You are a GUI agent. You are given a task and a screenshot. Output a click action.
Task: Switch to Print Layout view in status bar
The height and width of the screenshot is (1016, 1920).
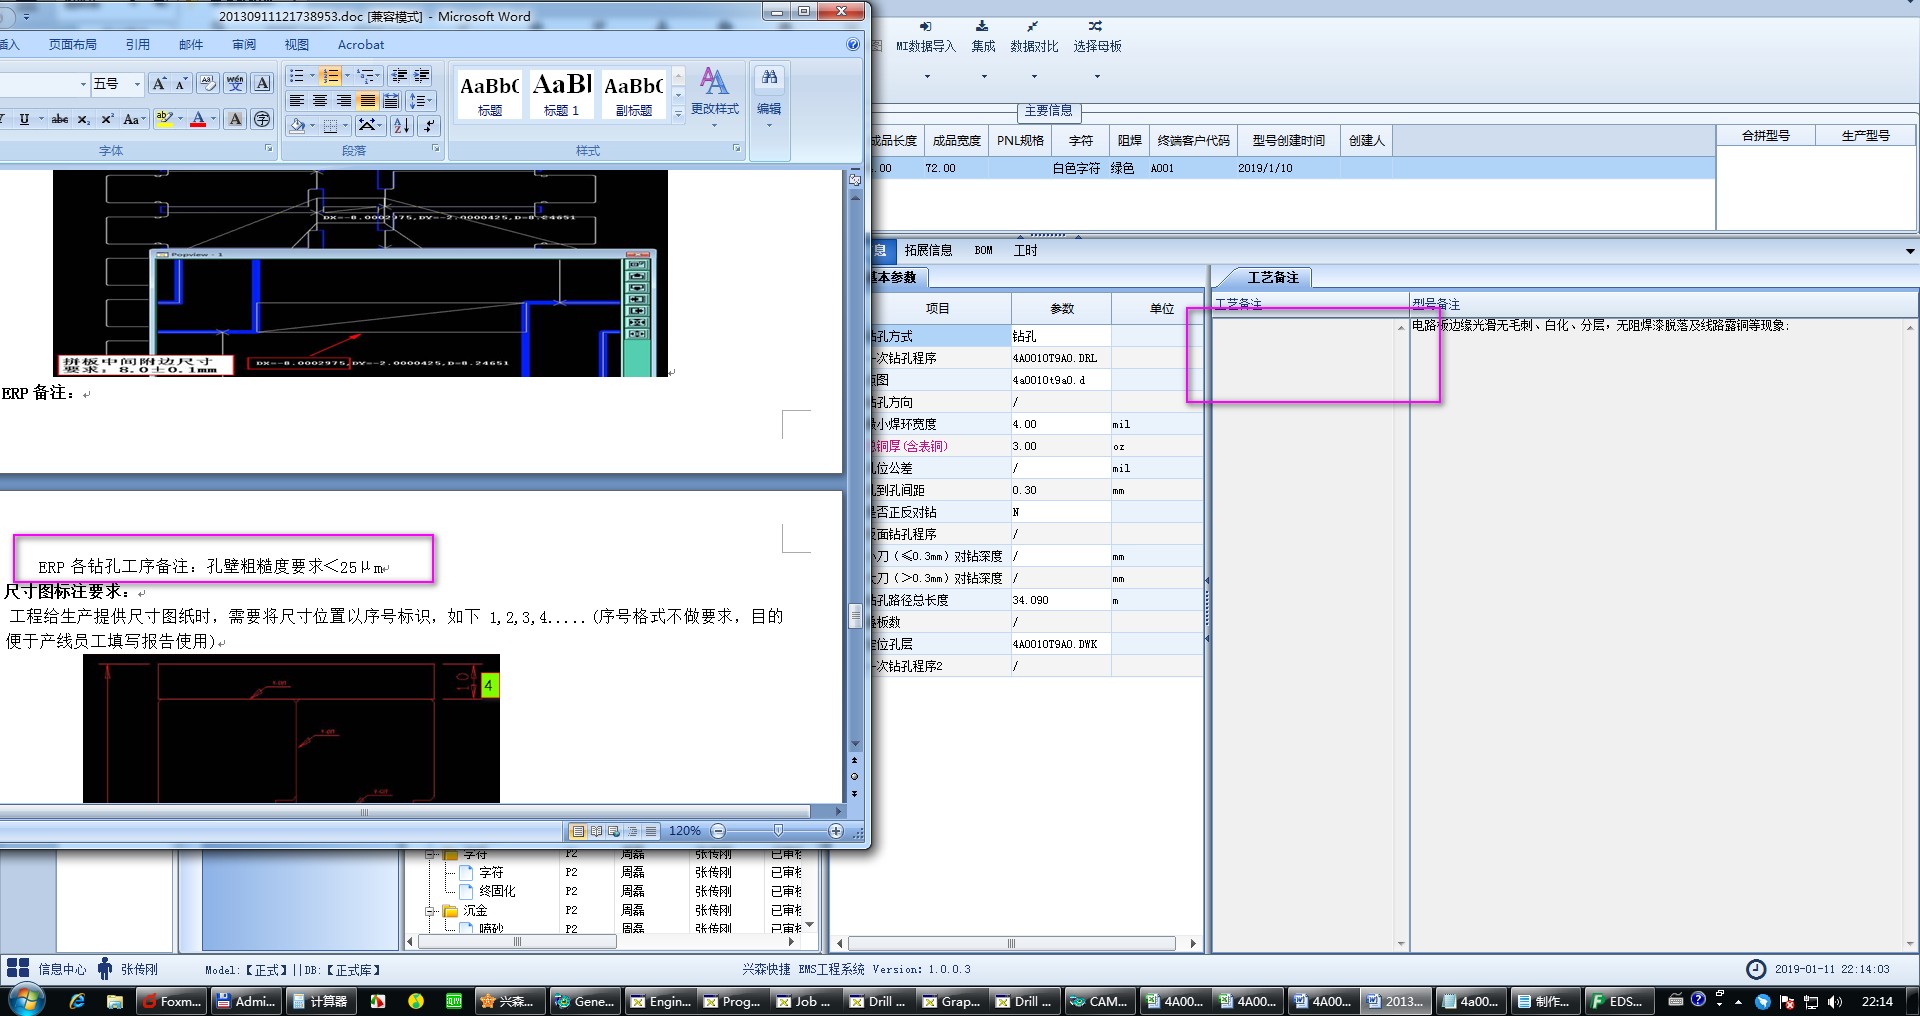pyautogui.click(x=578, y=831)
